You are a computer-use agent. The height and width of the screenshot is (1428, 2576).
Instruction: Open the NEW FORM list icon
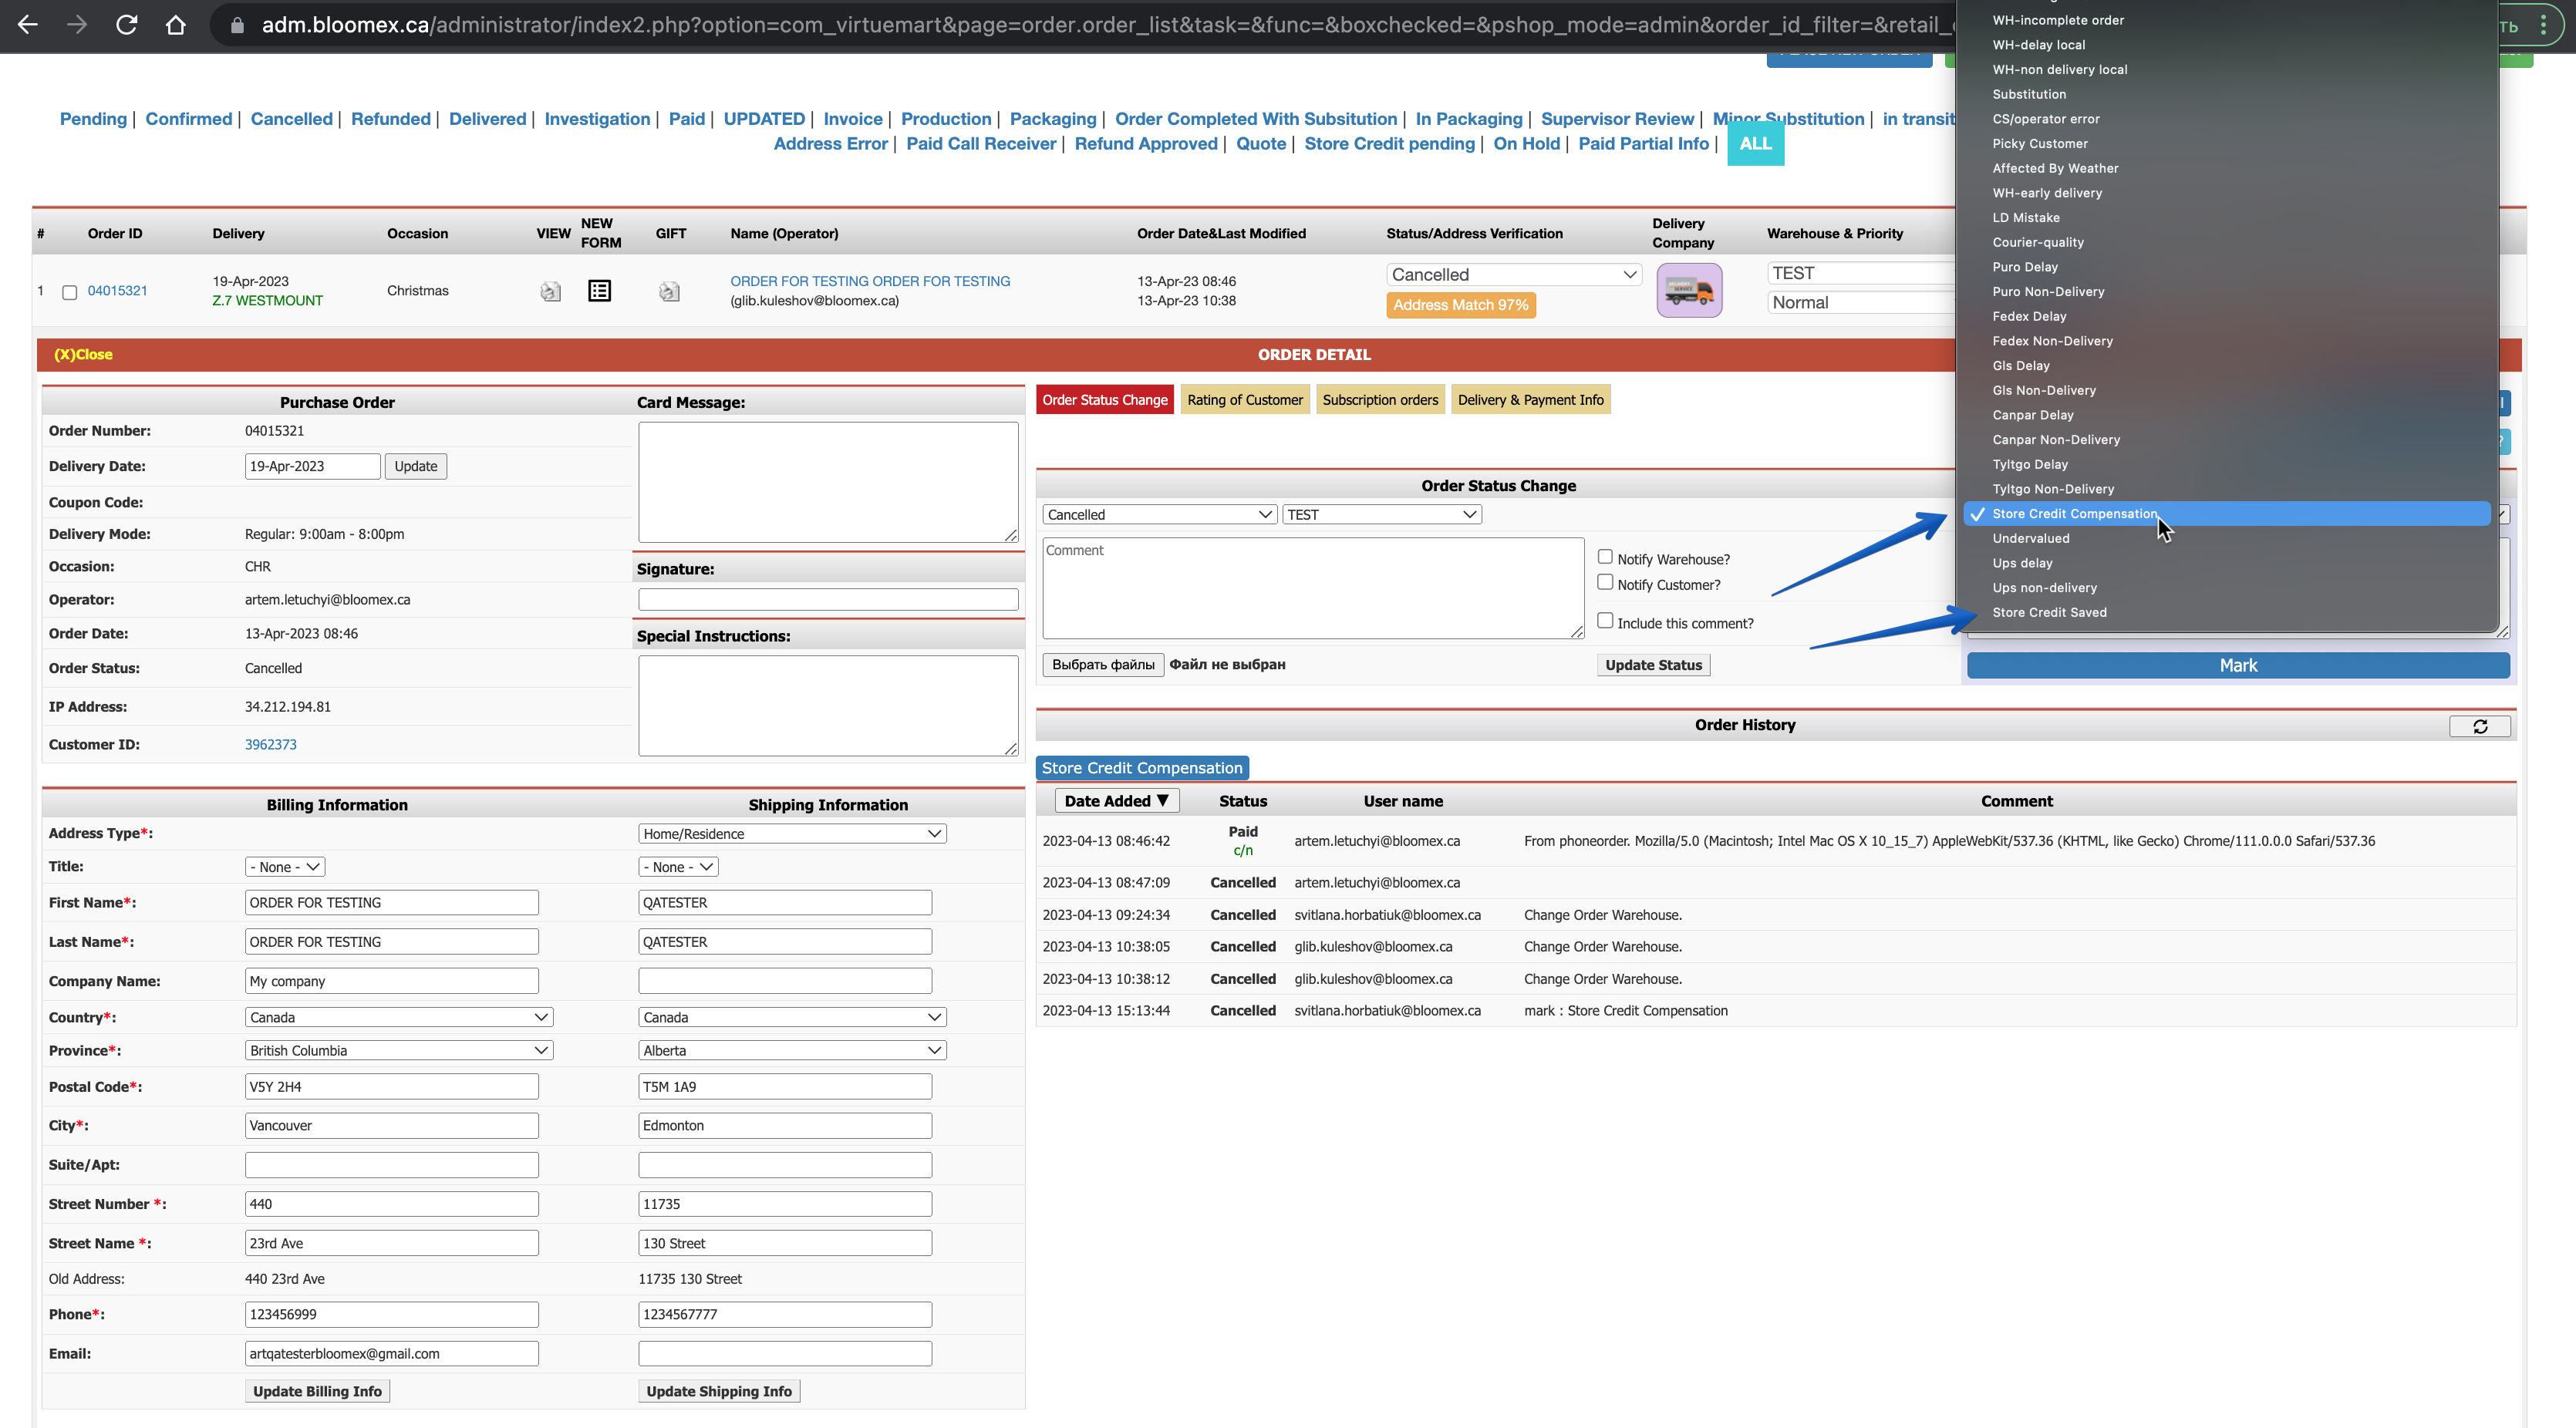pyautogui.click(x=599, y=291)
